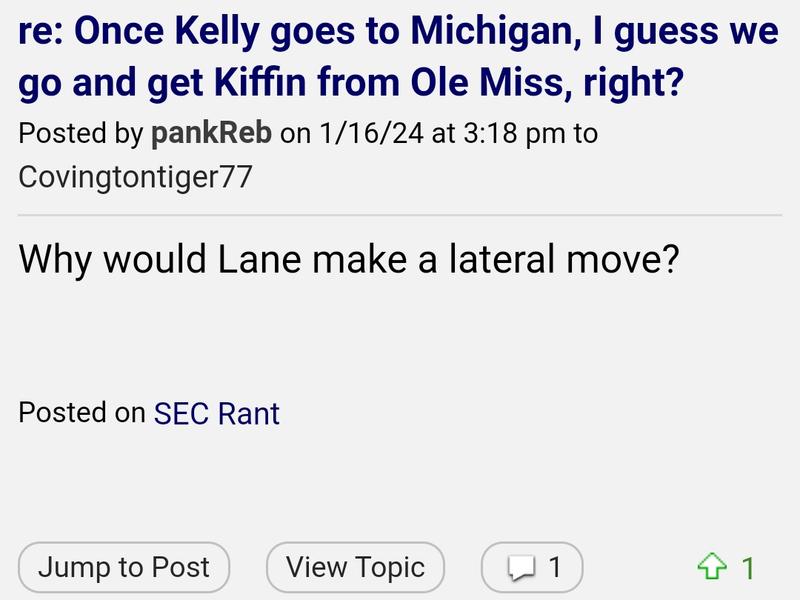Click the post text about Lane's lateral move
The height and width of the screenshot is (600, 800).
(349, 260)
